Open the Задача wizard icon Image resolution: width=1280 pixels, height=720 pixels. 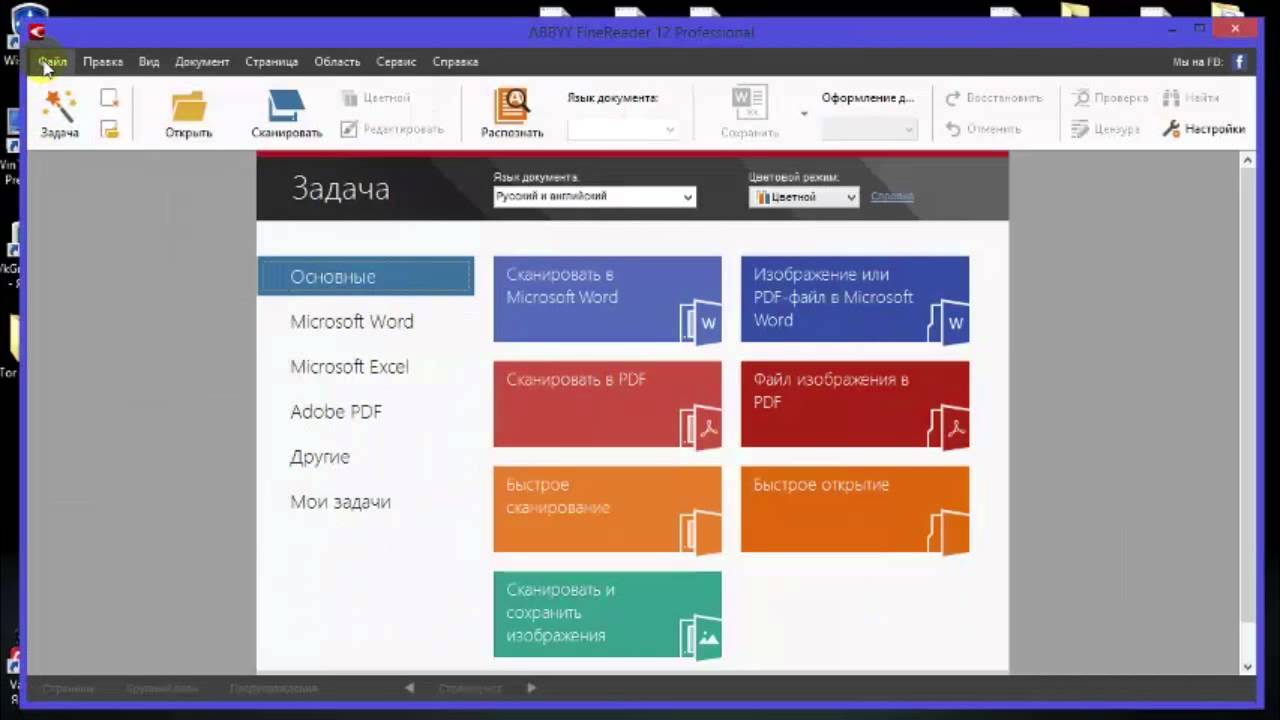coord(60,106)
